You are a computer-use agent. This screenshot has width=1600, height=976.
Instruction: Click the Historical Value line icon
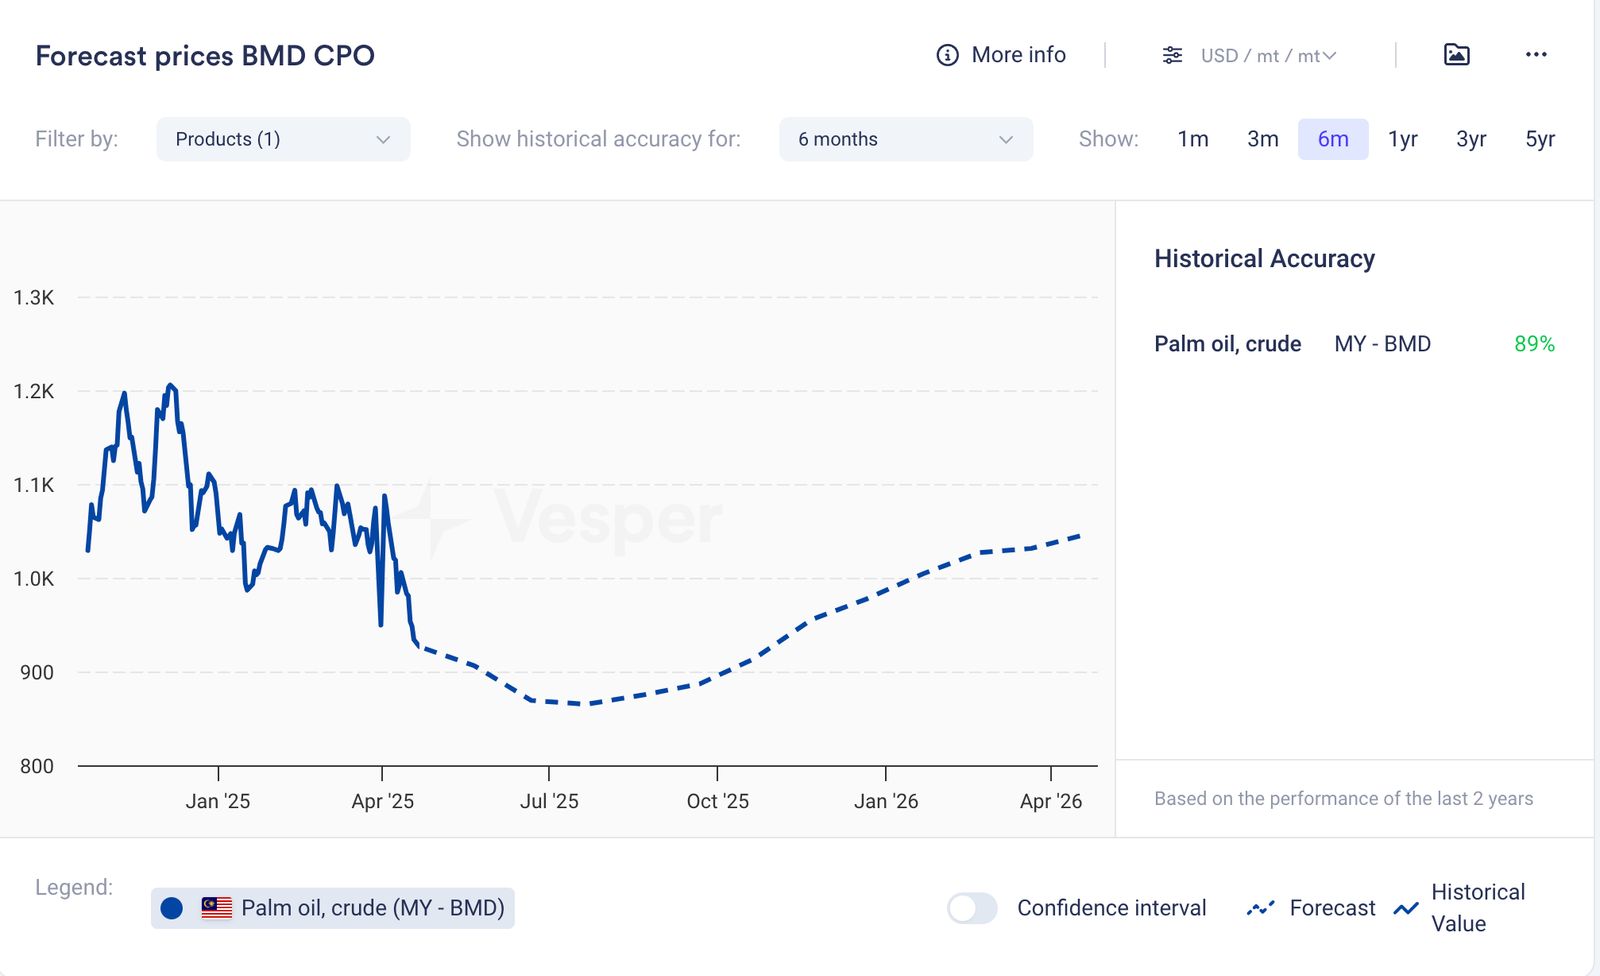coord(1406,908)
